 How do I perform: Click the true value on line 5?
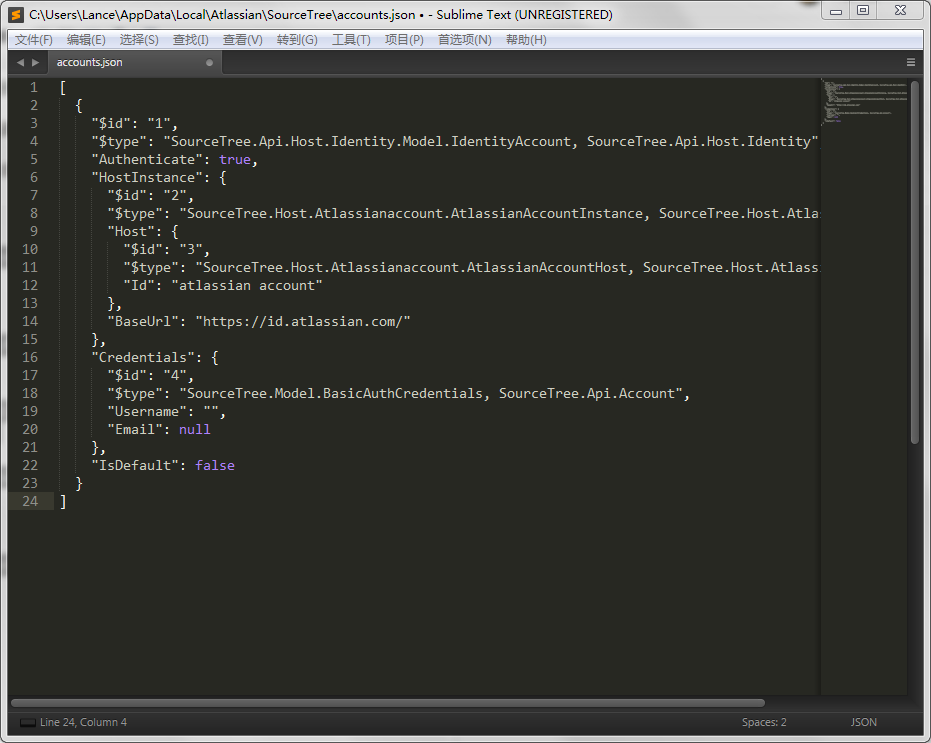[235, 159]
